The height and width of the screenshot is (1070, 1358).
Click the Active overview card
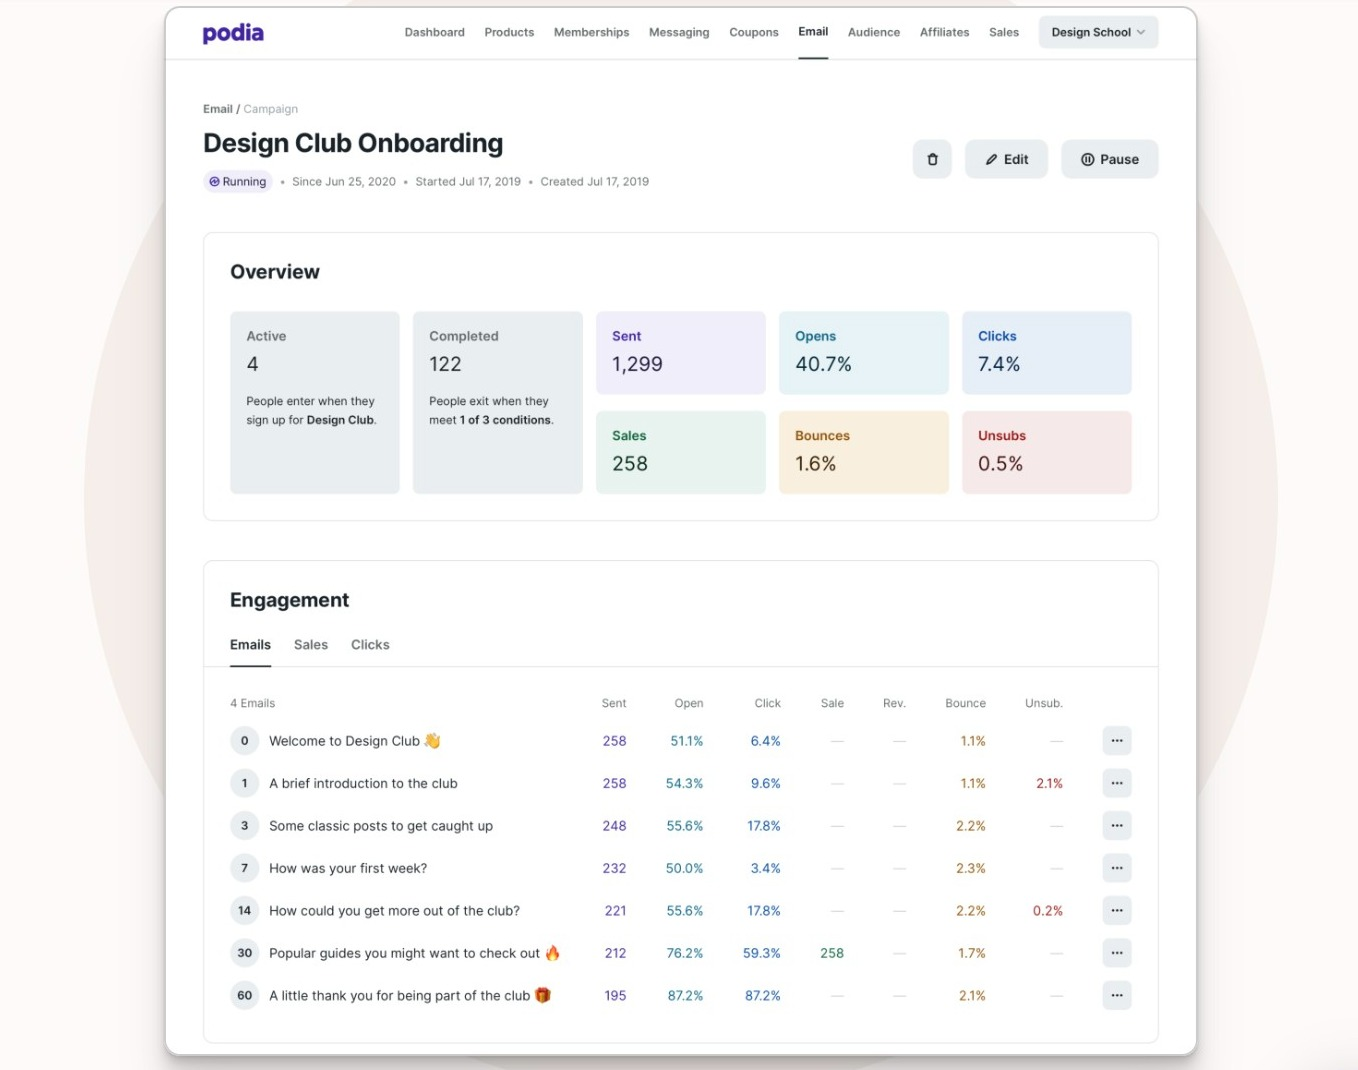point(315,402)
